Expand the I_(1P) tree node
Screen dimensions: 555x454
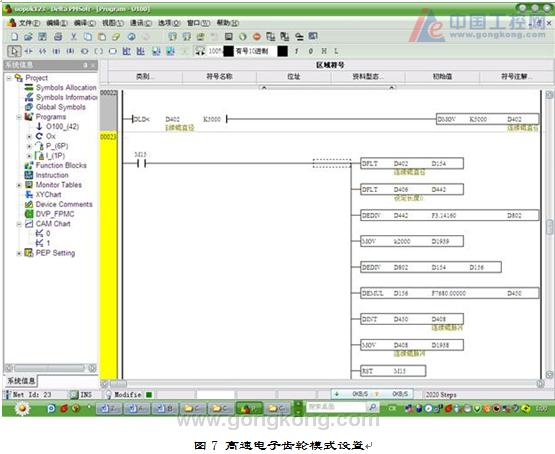point(30,156)
